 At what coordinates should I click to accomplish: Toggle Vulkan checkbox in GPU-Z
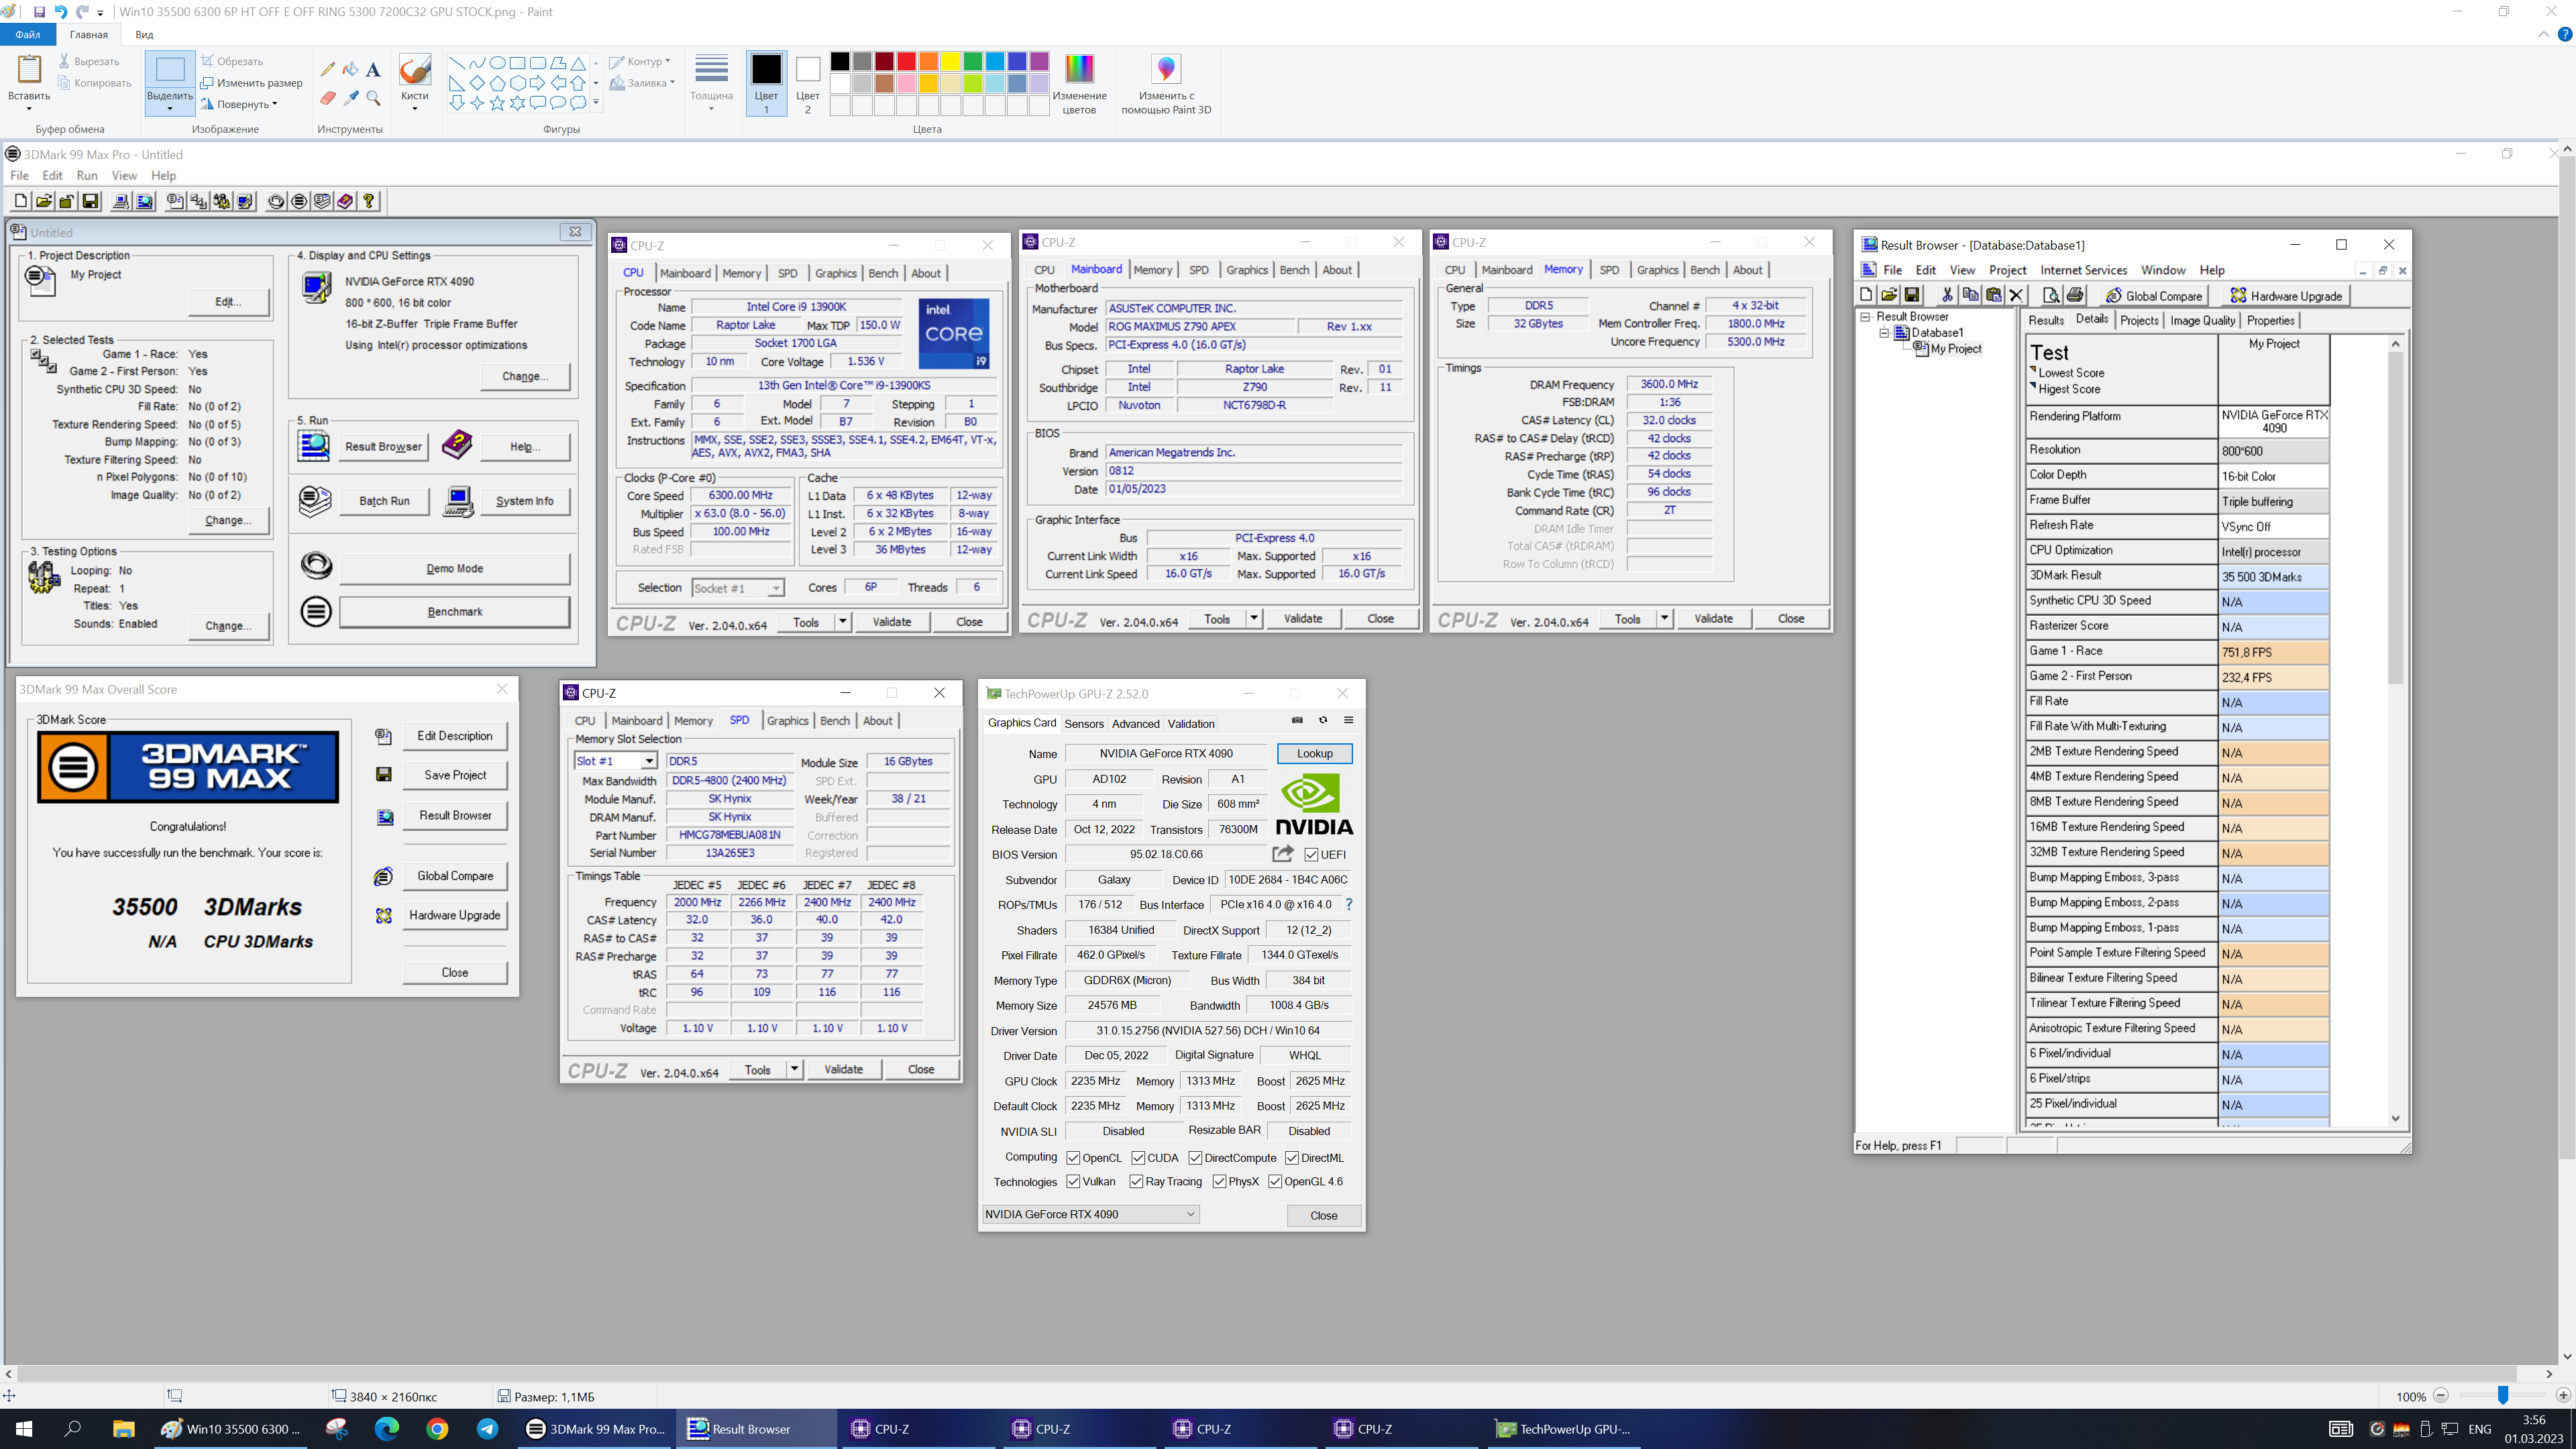[1073, 1181]
